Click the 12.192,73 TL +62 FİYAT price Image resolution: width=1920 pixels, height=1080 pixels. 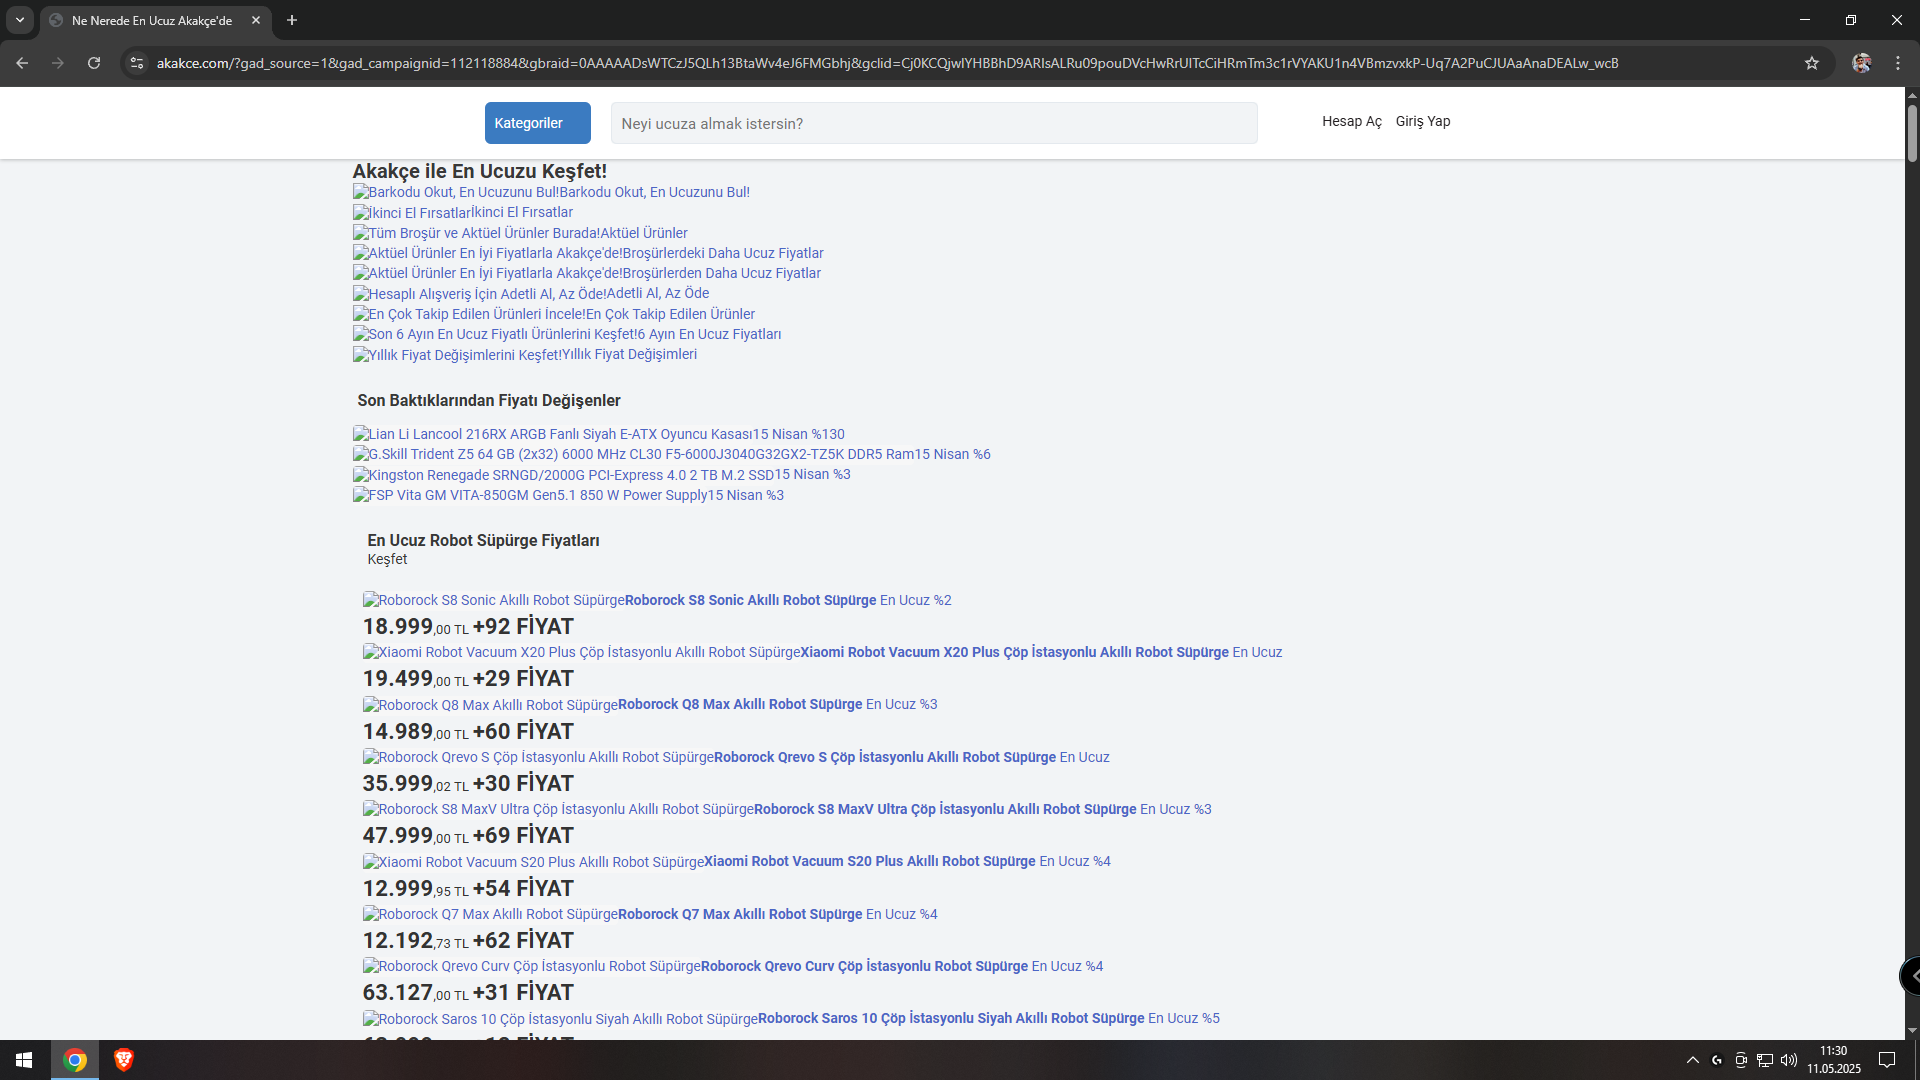pos(468,940)
